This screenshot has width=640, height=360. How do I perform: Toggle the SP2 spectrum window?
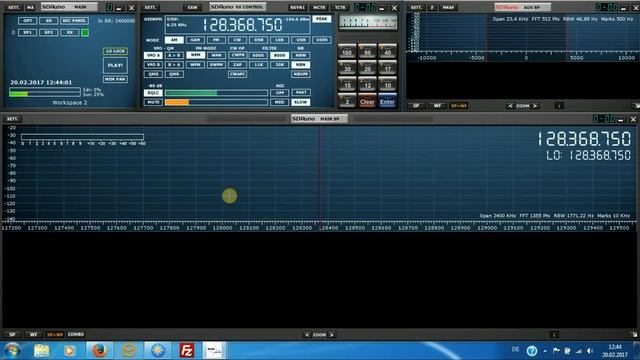[x=49, y=32]
